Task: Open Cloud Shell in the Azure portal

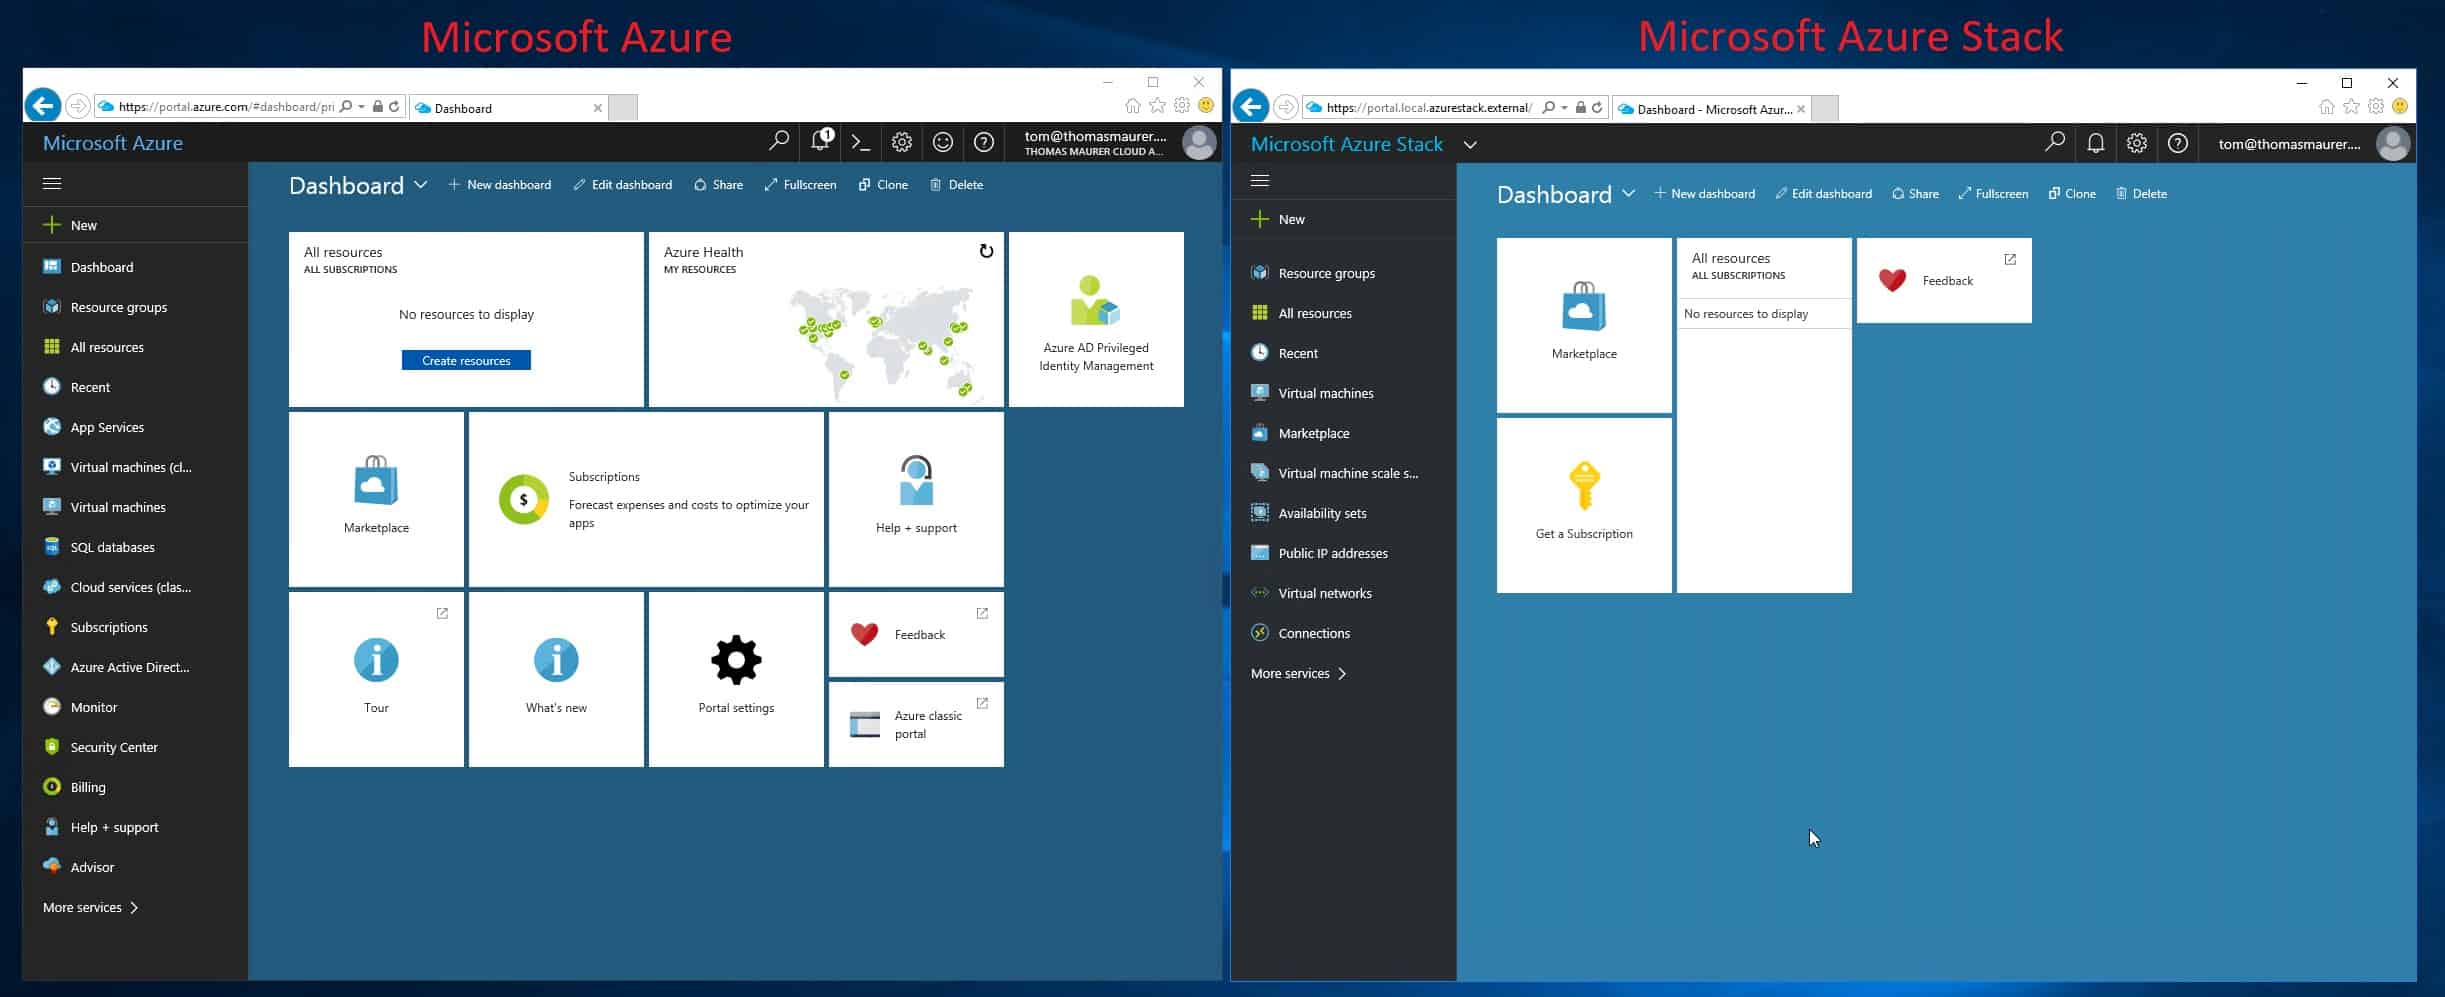Action: [x=860, y=143]
